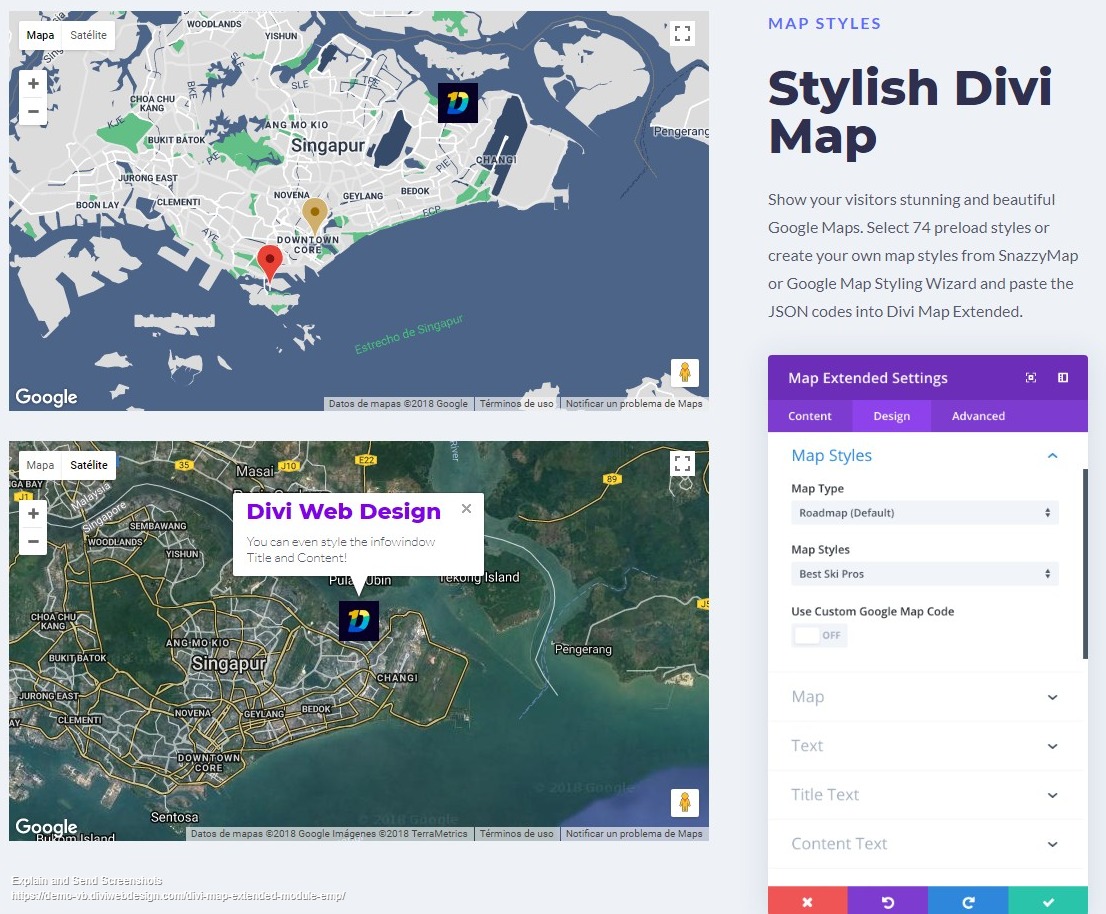Toggle Use Custom Google Map Code switch
Image resolution: width=1106 pixels, height=914 pixels.
(819, 635)
